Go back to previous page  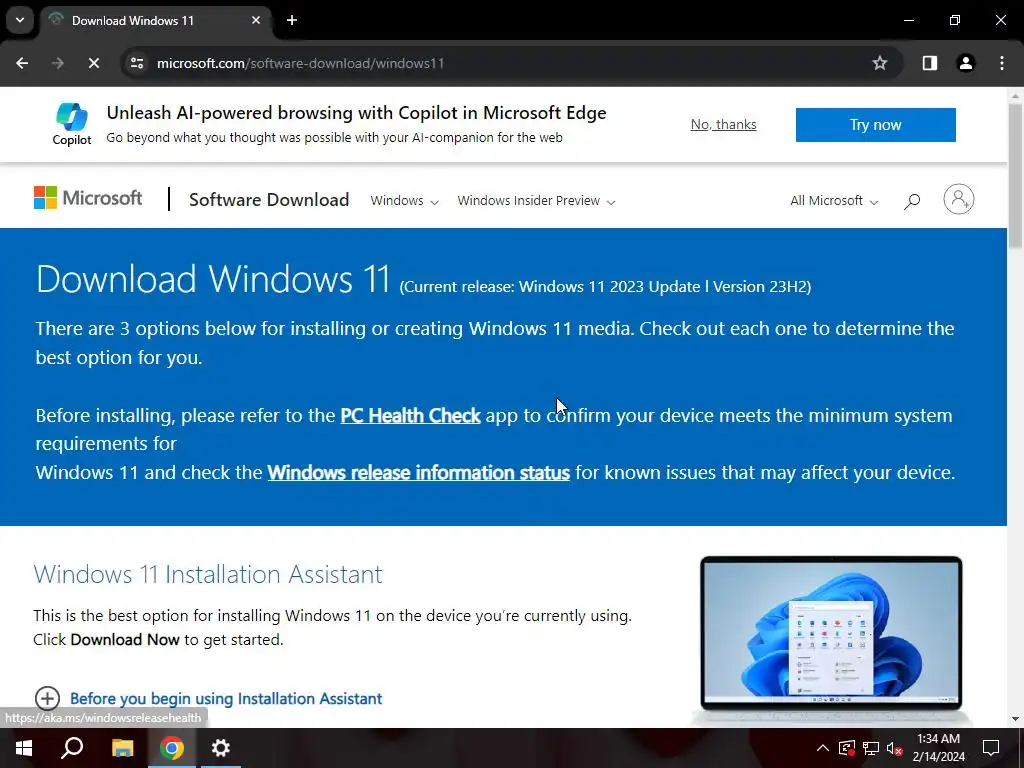point(22,63)
